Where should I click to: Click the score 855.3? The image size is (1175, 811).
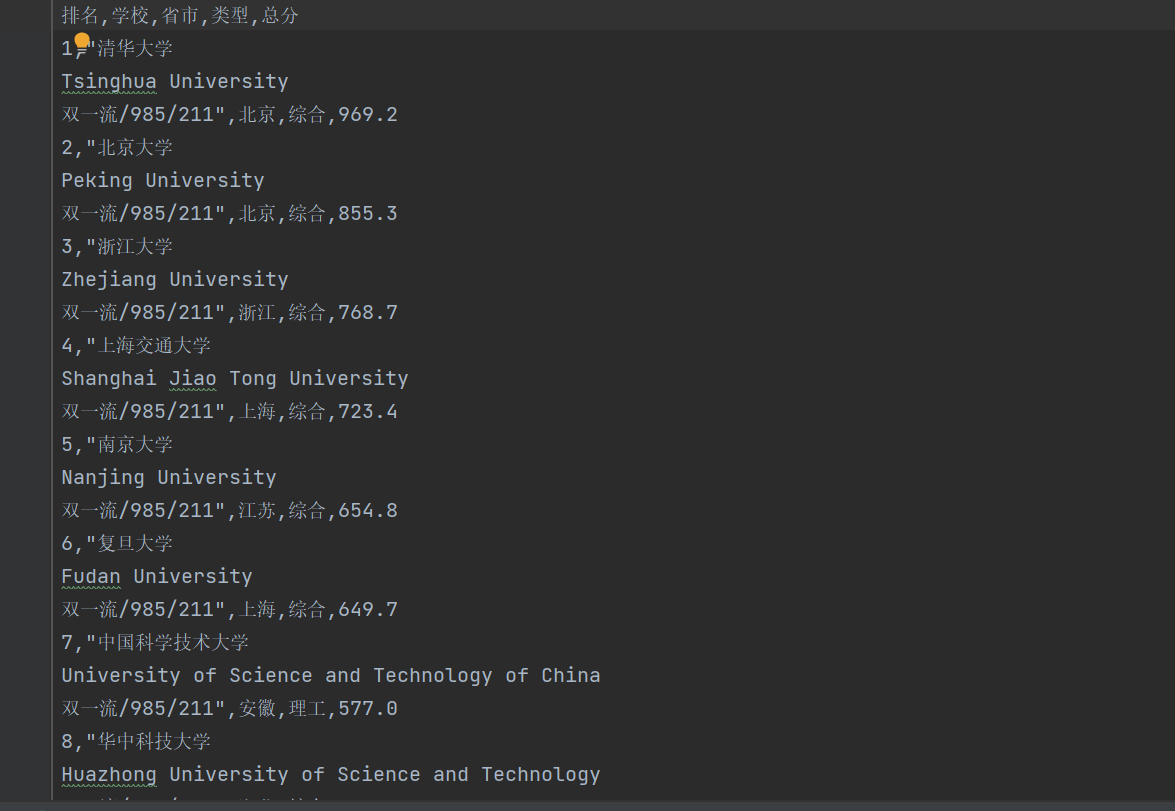(368, 214)
